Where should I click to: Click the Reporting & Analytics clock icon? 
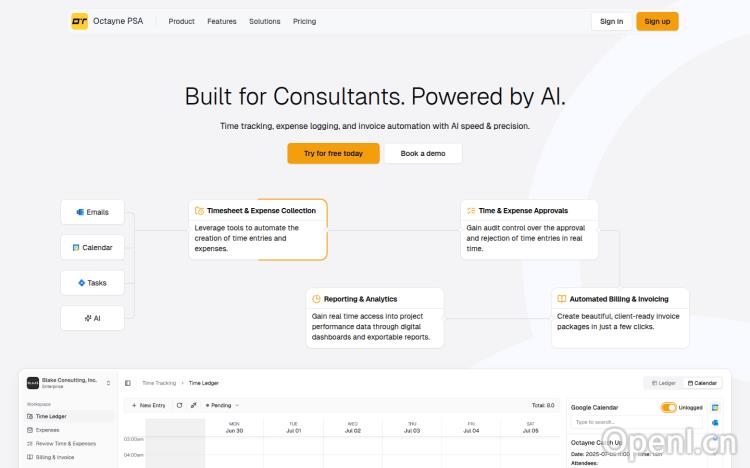pos(316,299)
